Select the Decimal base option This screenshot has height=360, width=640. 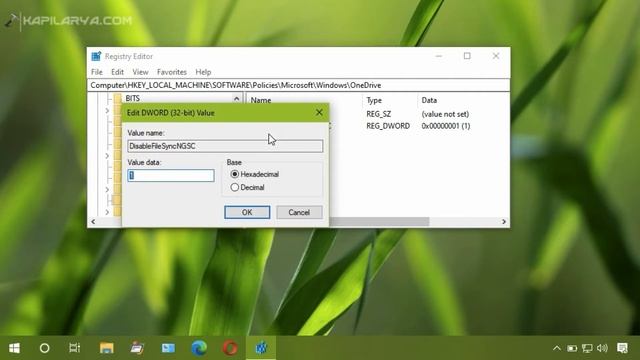pyautogui.click(x=248, y=187)
